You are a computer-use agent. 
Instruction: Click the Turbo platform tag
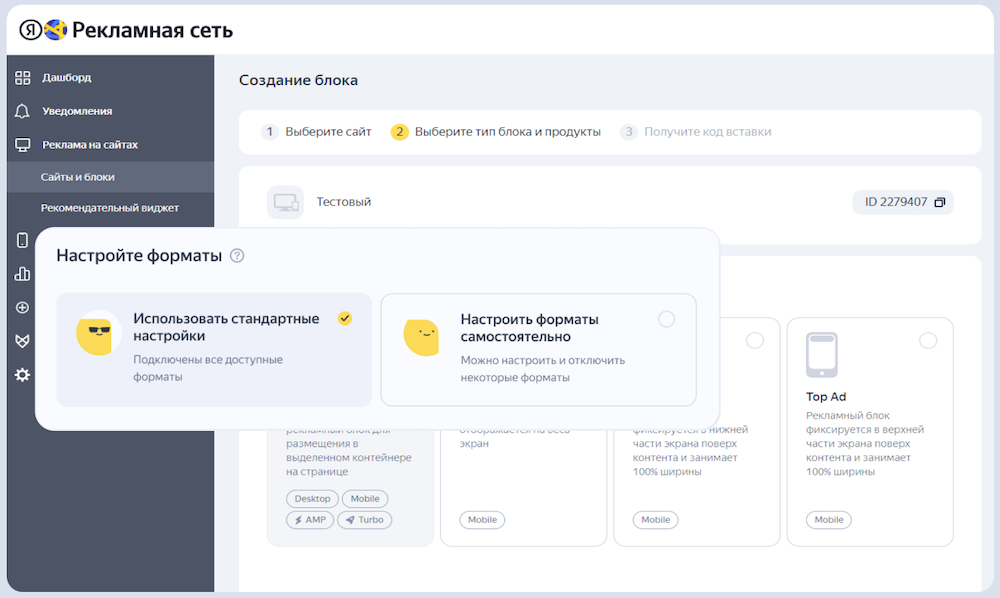(x=365, y=520)
